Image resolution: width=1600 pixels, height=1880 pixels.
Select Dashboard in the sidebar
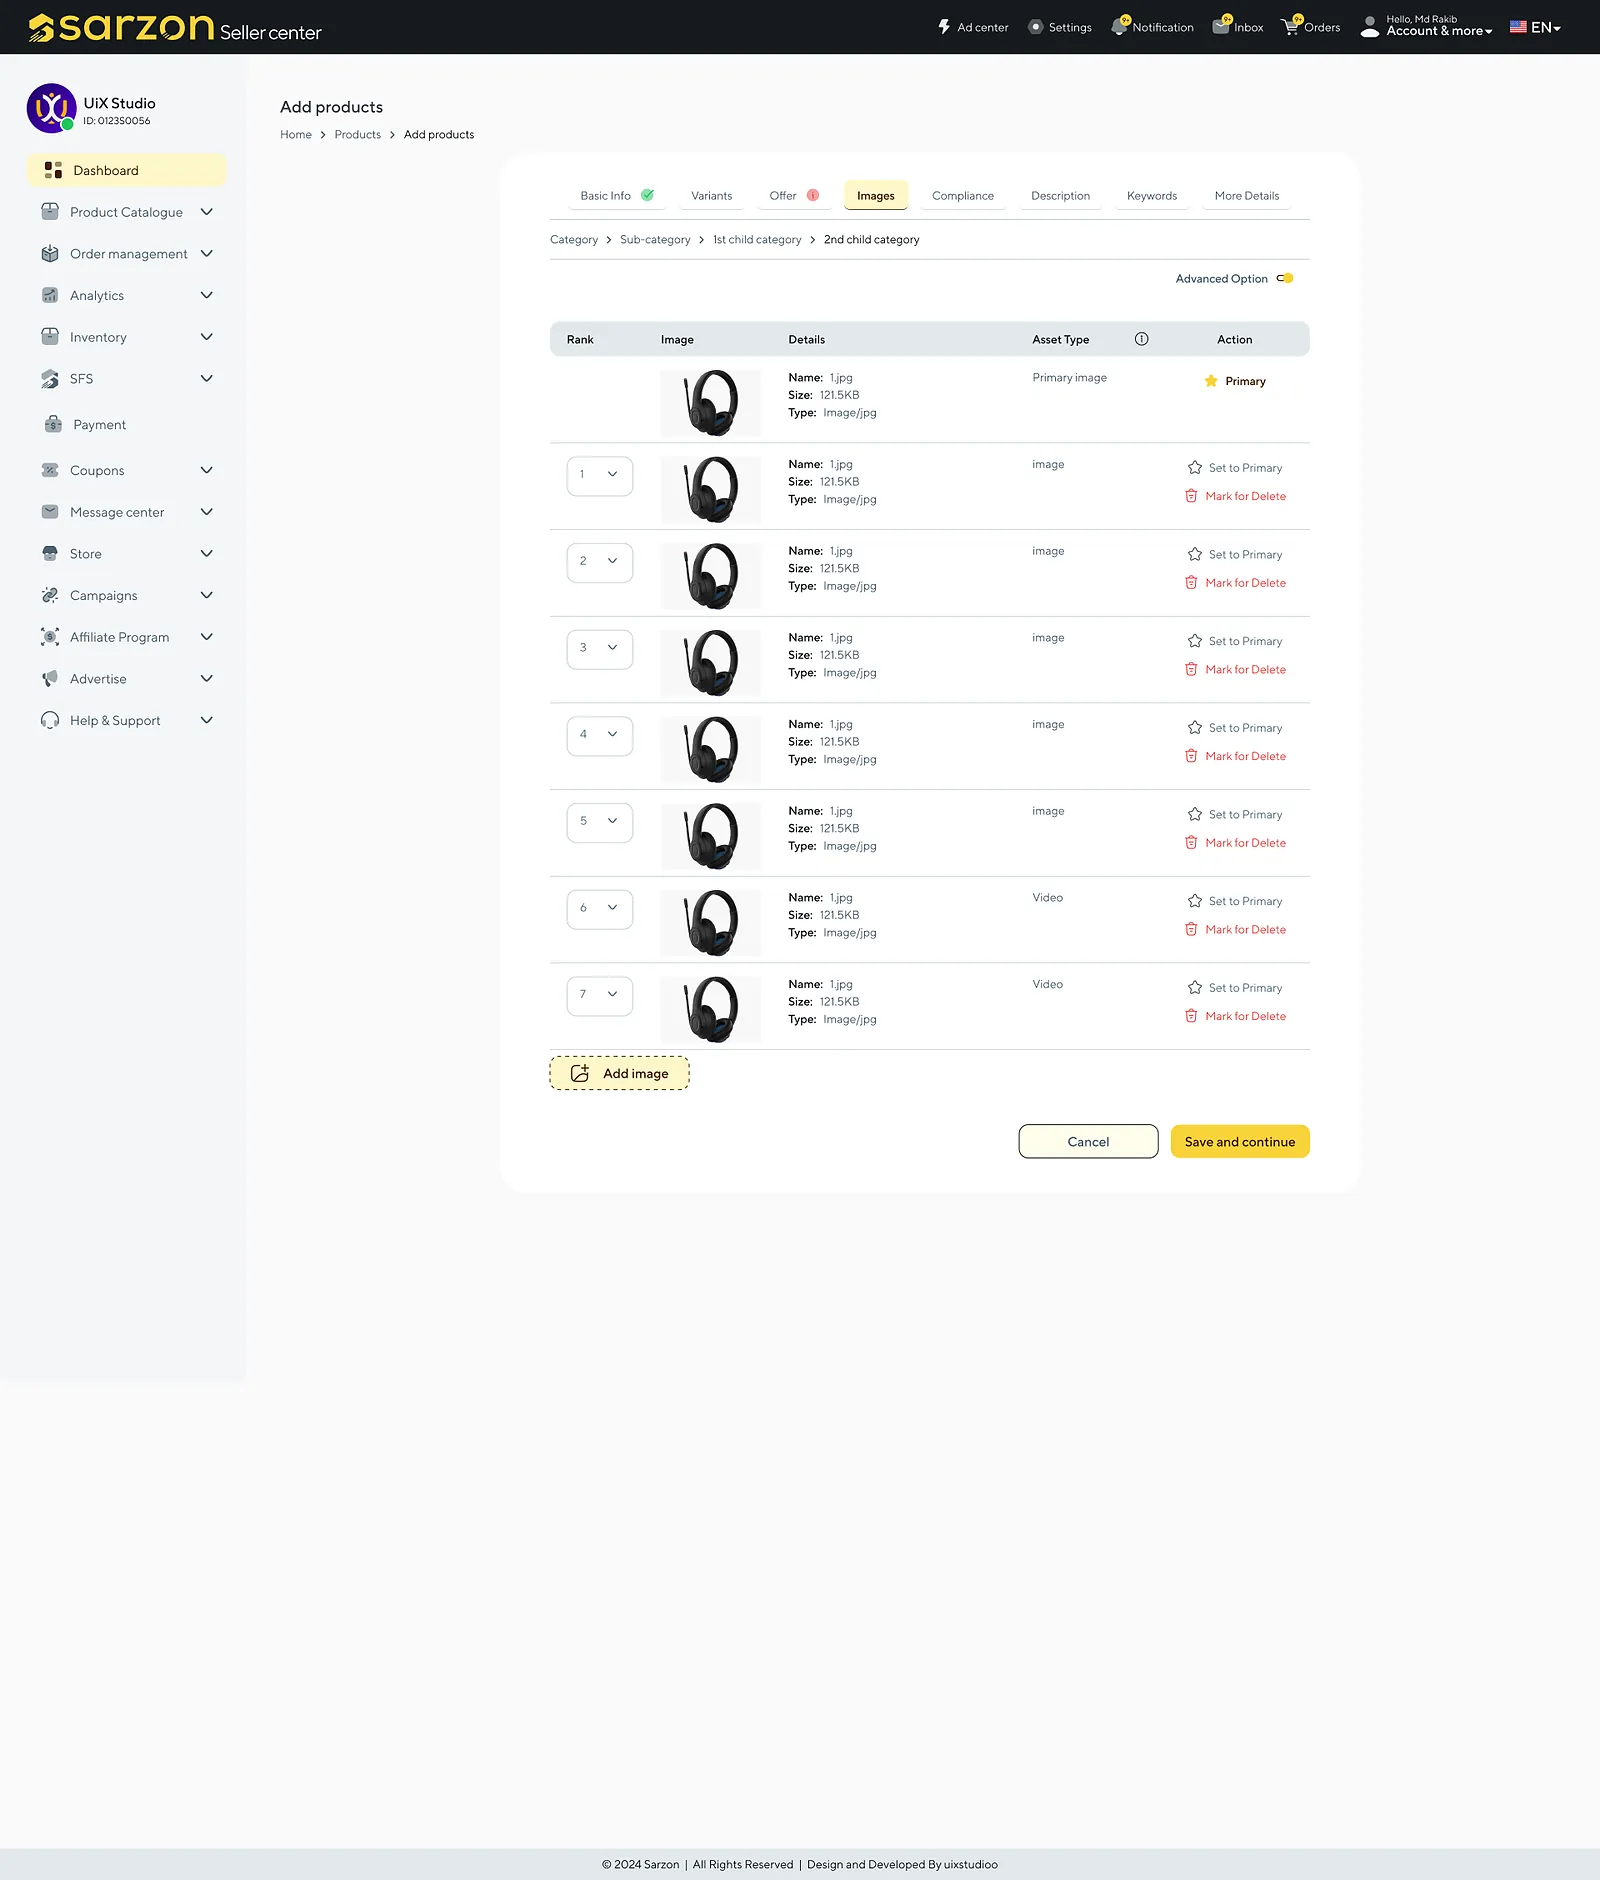[126, 170]
